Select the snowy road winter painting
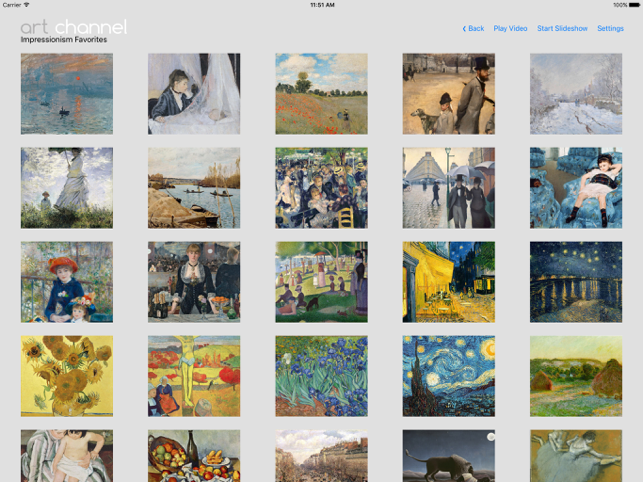This screenshot has height=482, width=643. (x=576, y=94)
